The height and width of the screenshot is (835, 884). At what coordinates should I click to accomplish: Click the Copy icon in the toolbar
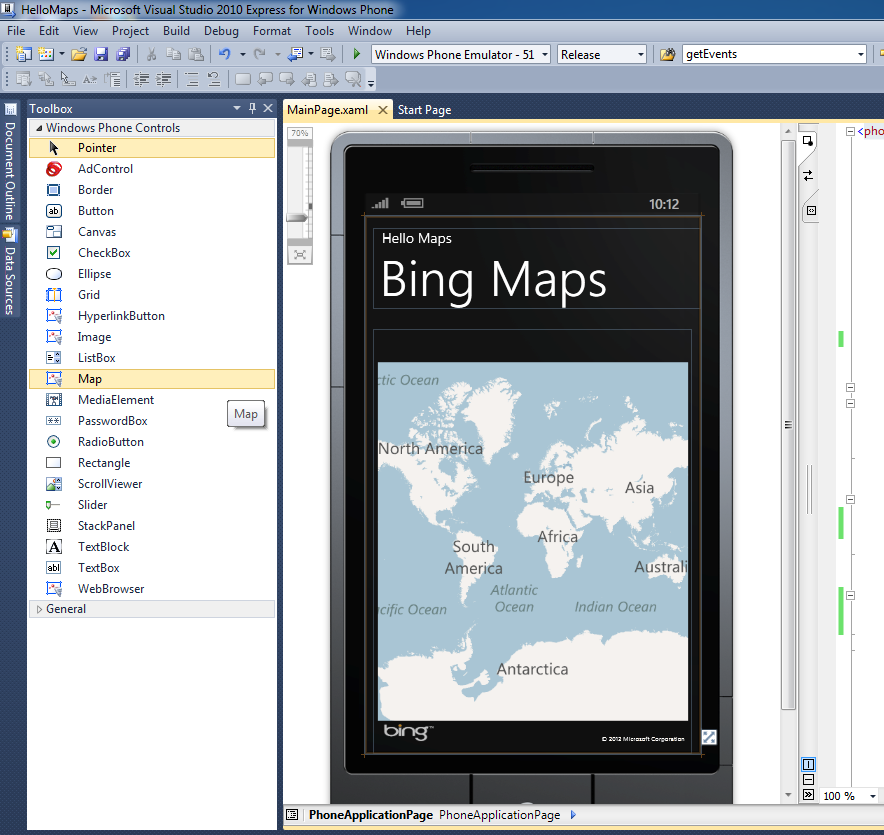173,54
